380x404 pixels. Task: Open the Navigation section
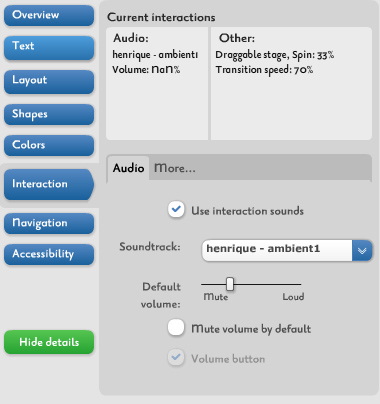pos(49,223)
